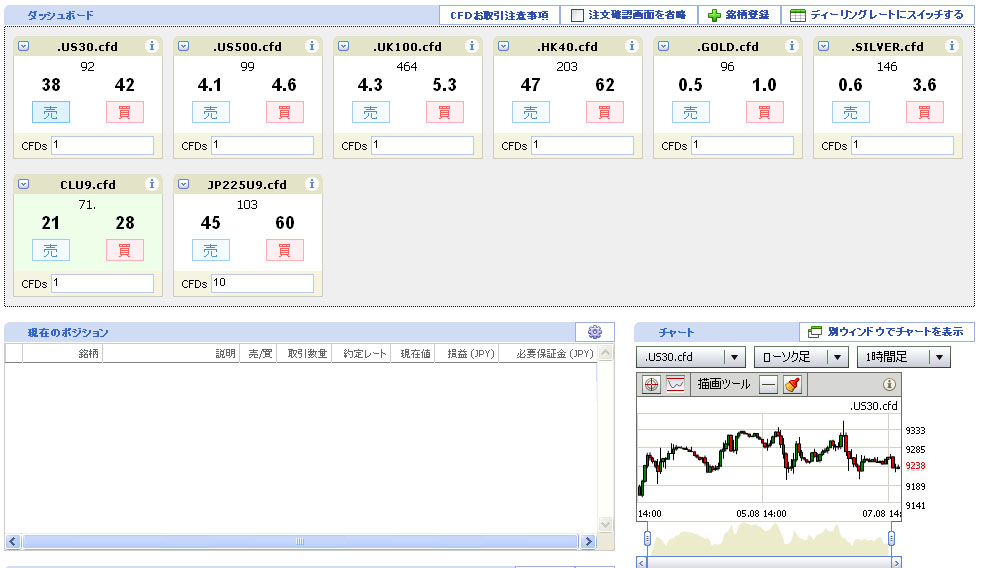Open info for .GOLD.cfd card

[x=791, y=46]
